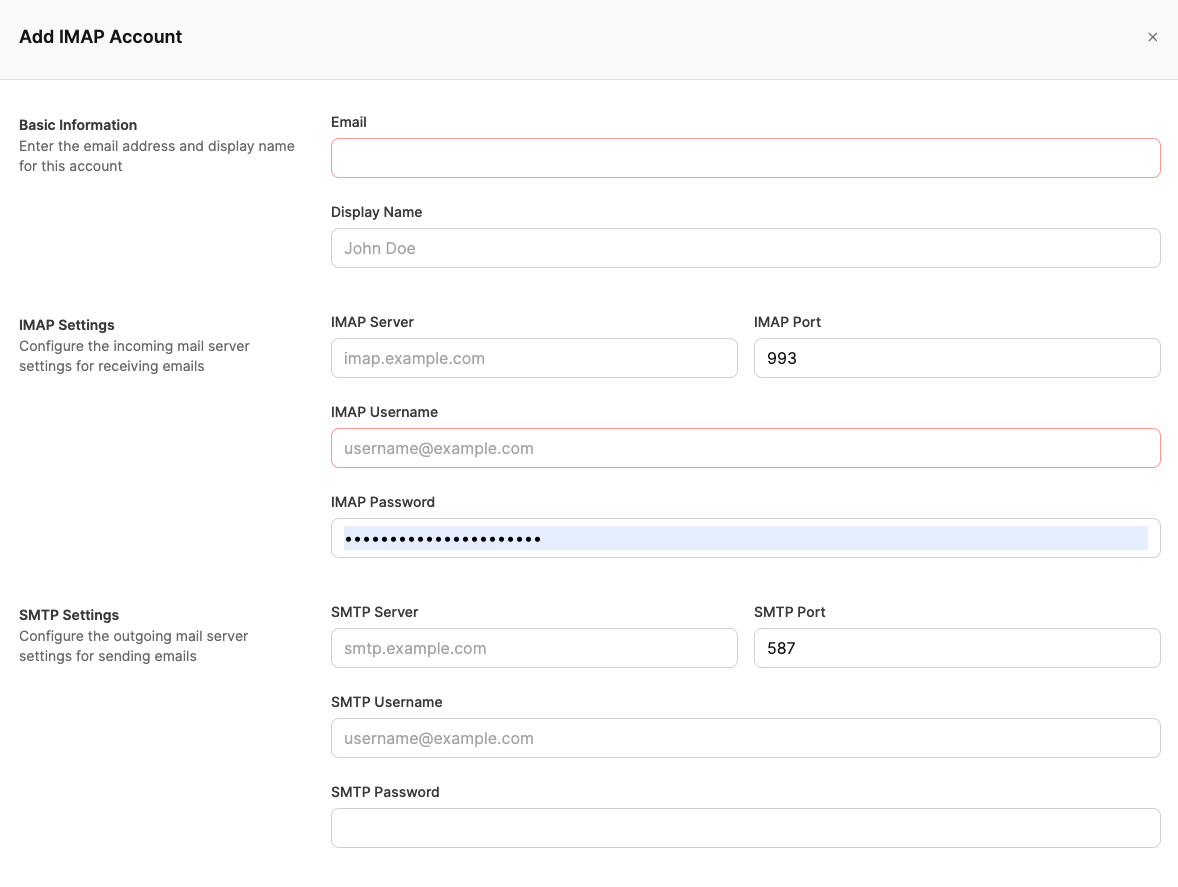This screenshot has width=1178, height=887.
Task: Click the "SMTP Port" label text
Action: coord(789,612)
